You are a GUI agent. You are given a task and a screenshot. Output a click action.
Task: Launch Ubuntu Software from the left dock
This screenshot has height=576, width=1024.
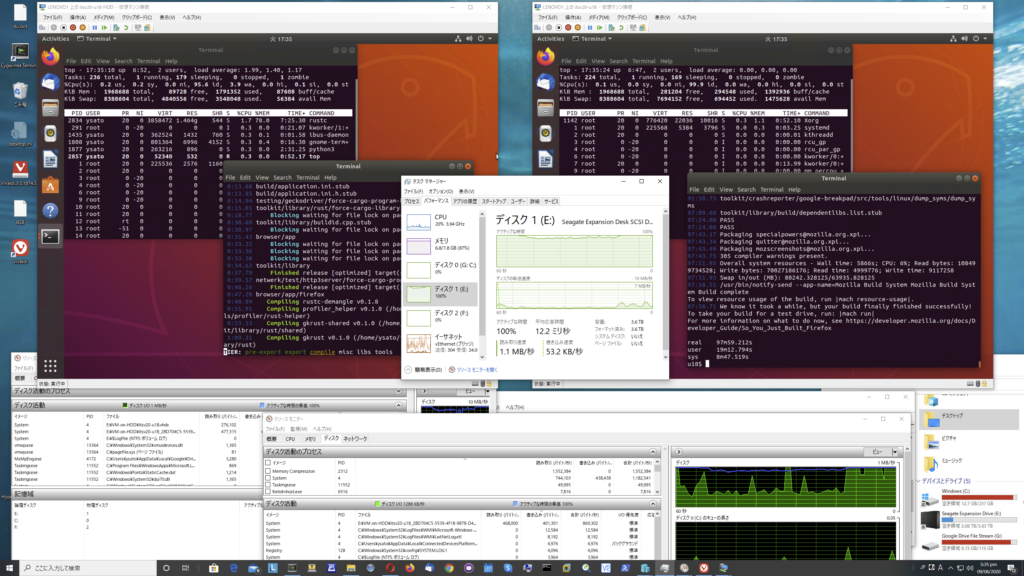pyautogui.click(x=51, y=185)
